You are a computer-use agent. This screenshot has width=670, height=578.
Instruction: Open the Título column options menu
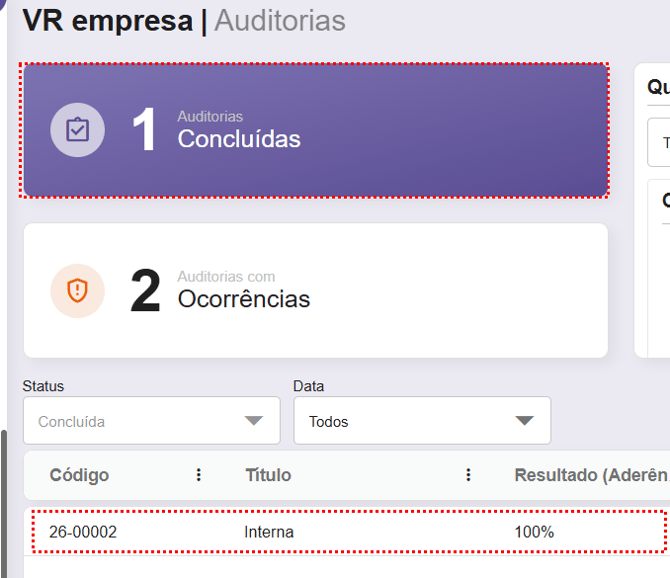[468, 475]
